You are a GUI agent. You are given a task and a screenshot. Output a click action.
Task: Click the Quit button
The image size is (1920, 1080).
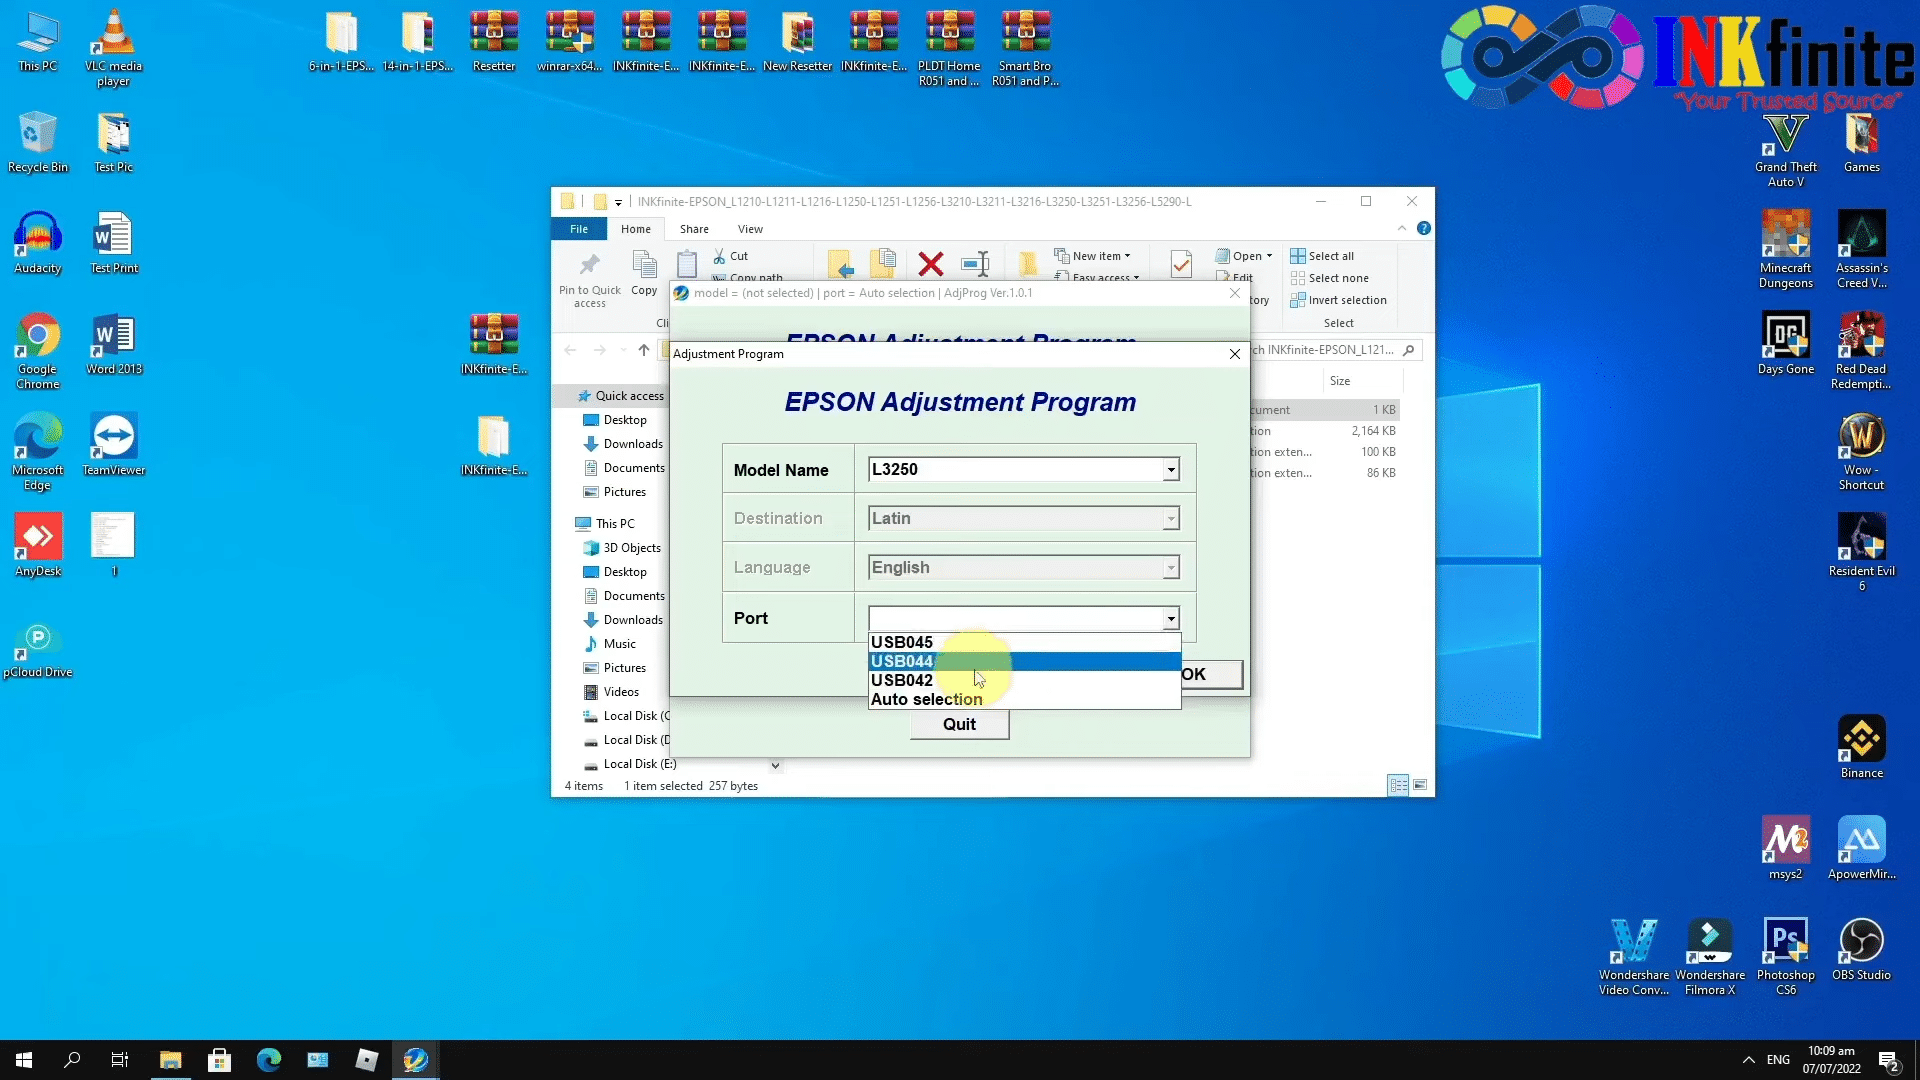pyautogui.click(x=959, y=724)
